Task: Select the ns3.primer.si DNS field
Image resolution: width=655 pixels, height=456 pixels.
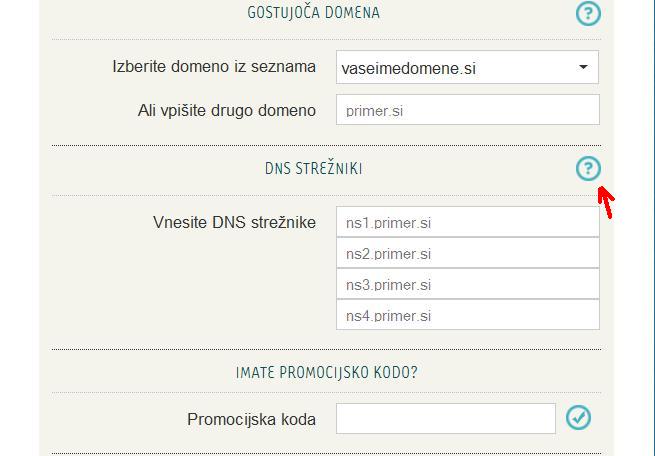Action: tap(467, 284)
